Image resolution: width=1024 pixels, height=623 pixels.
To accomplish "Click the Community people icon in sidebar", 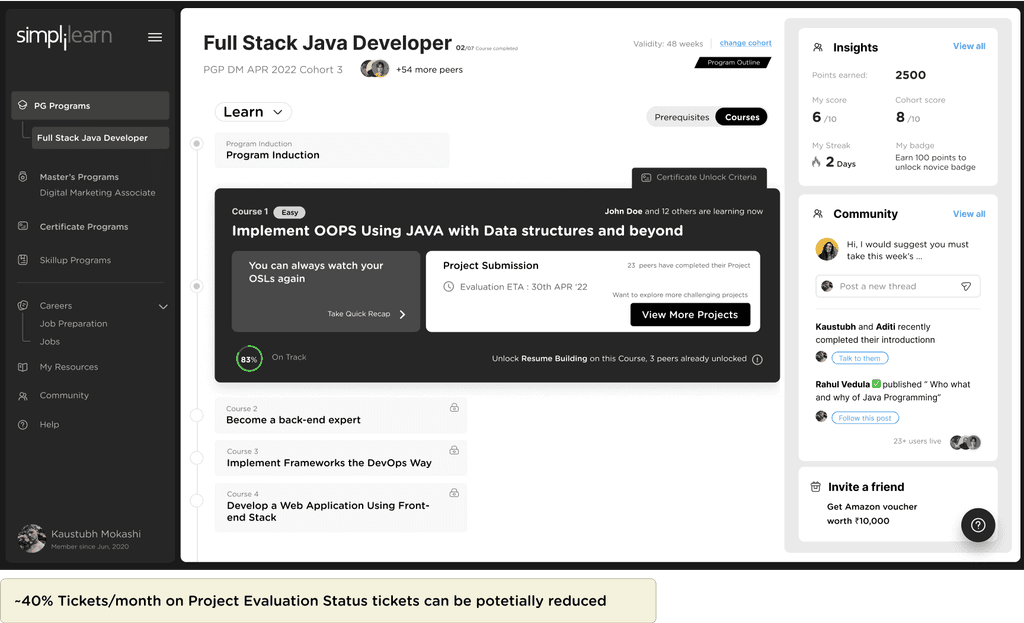I will pos(23,396).
